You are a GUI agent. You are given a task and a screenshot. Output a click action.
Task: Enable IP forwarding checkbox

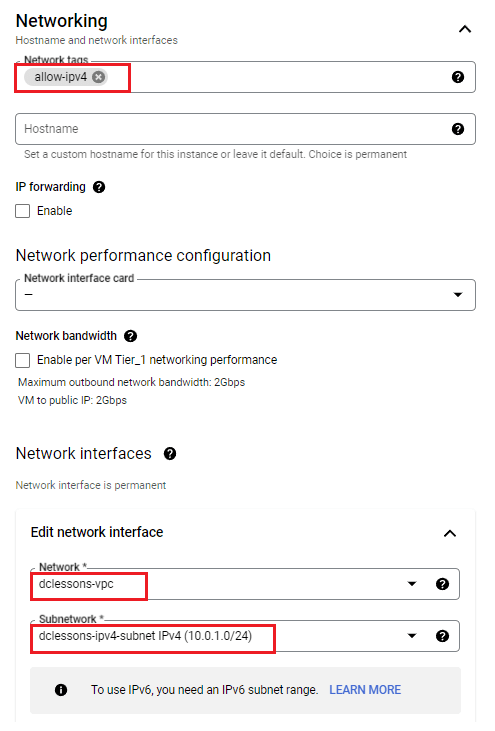pos(22,211)
